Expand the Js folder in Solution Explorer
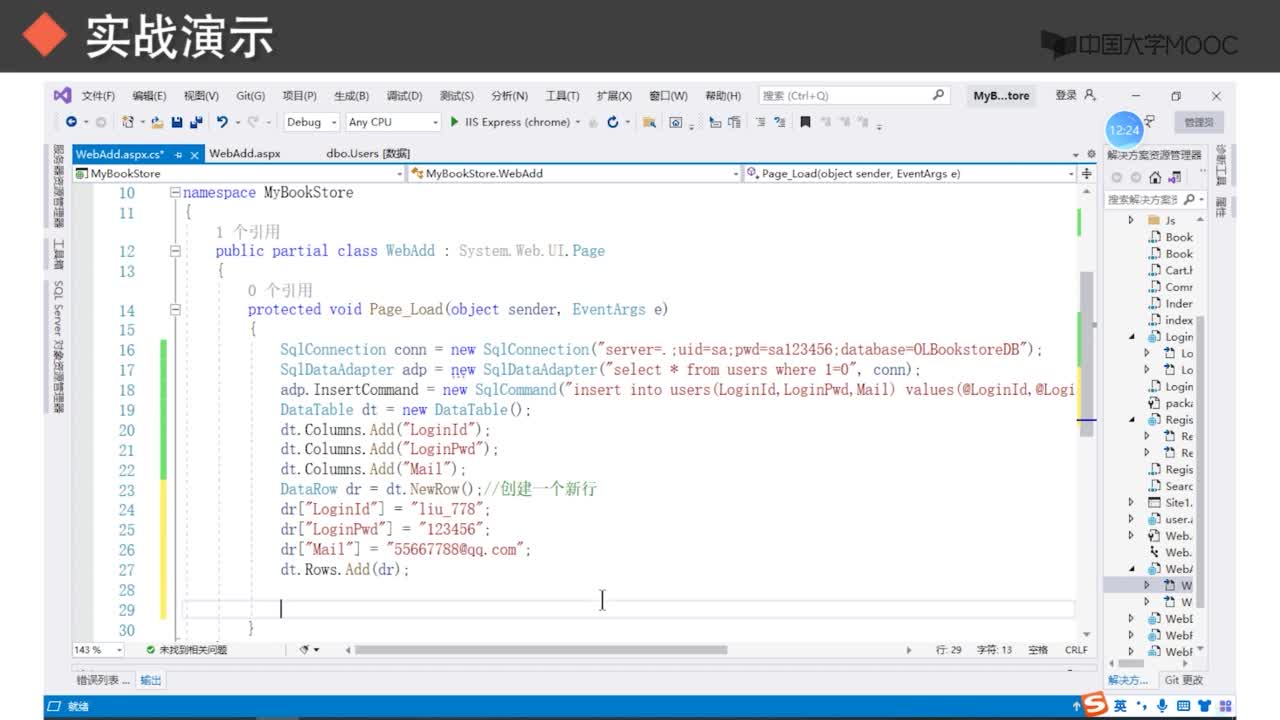1280x720 pixels. point(1131,220)
